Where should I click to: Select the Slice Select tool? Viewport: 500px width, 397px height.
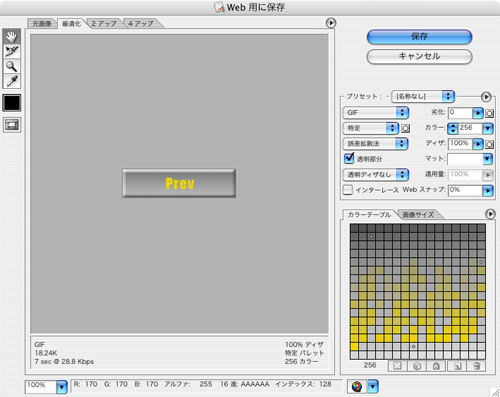click(x=12, y=51)
